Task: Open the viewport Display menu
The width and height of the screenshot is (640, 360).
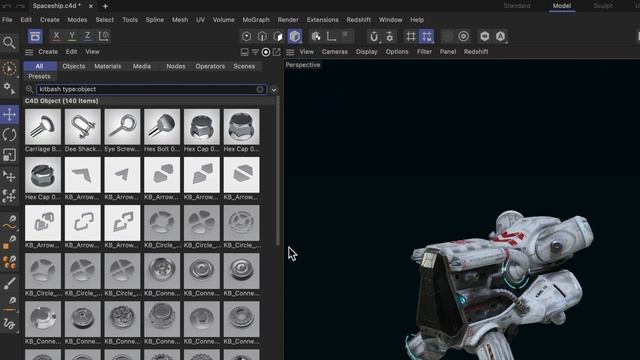Action: [367, 52]
